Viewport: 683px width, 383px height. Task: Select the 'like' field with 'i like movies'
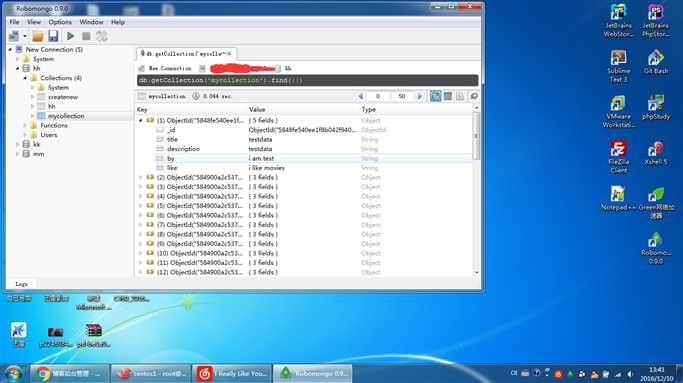pyautogui.click(x=304, y=168)
